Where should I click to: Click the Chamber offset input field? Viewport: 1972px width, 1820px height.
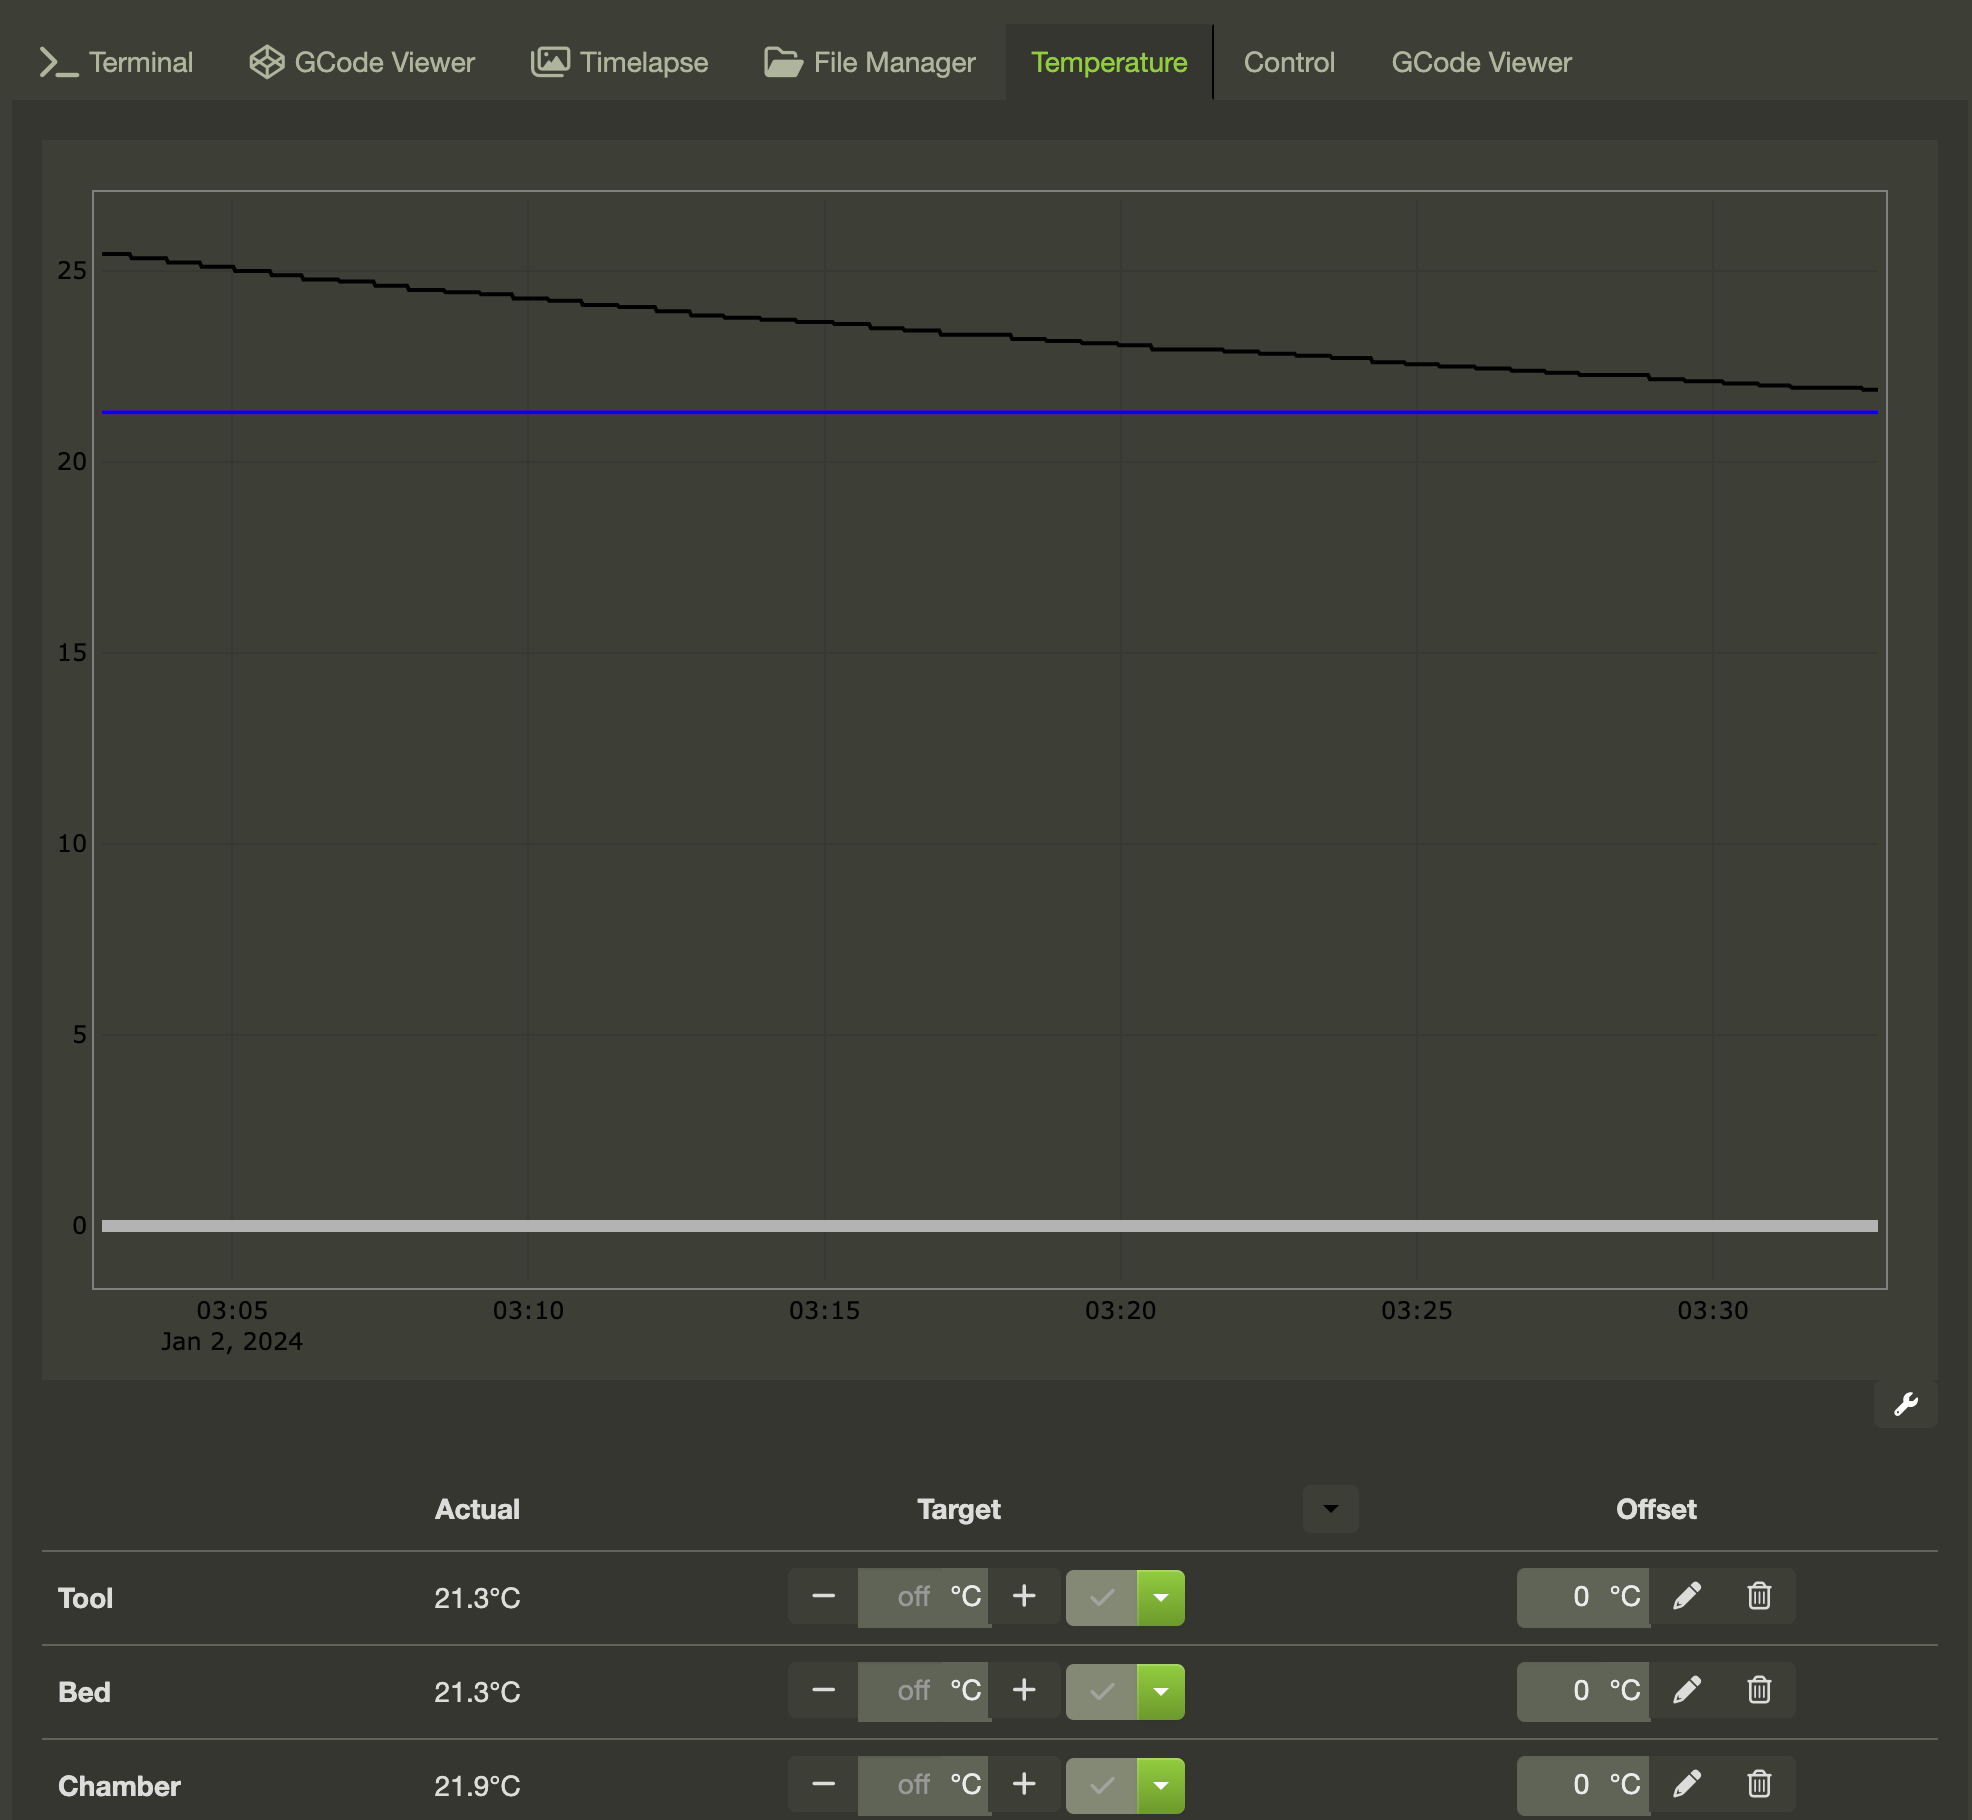coord(1583,1785)
